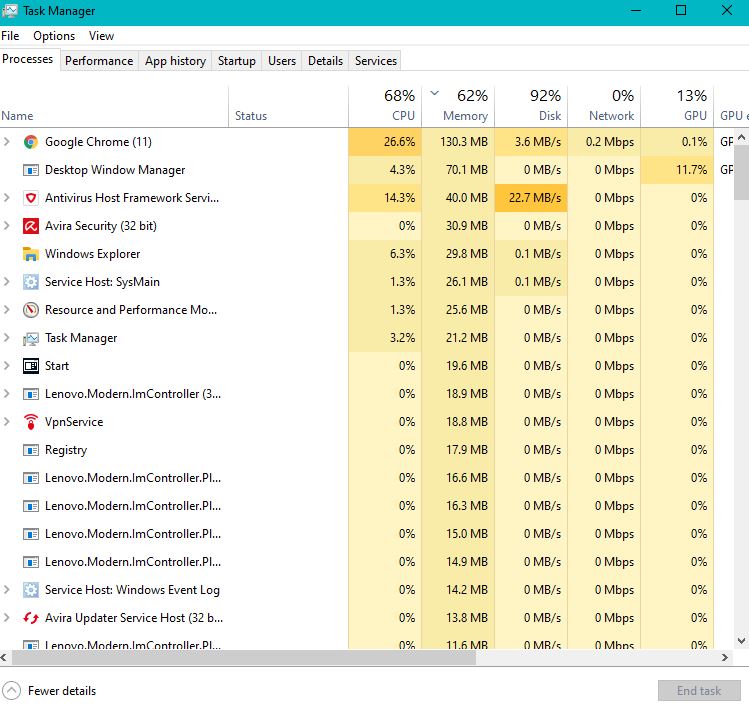Expand the Task Manager process group
This screenshot has height=715, width=749.
[7, 338]
